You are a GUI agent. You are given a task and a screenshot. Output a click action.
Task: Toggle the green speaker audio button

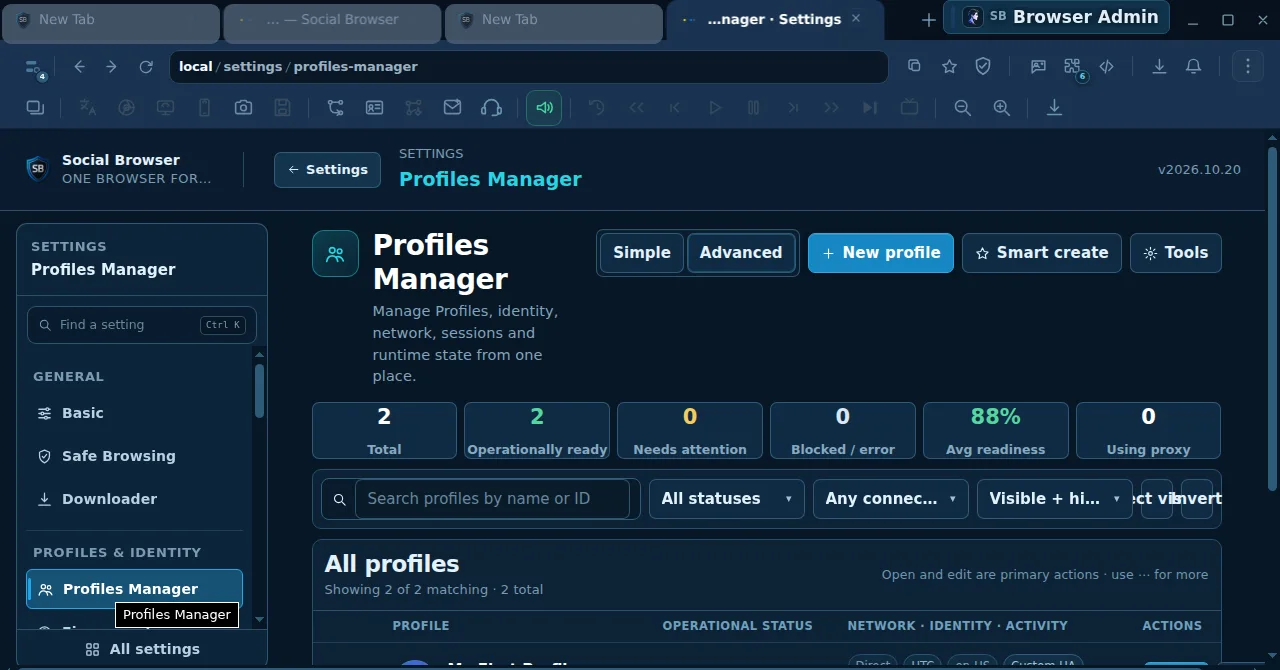pos(544,107)
